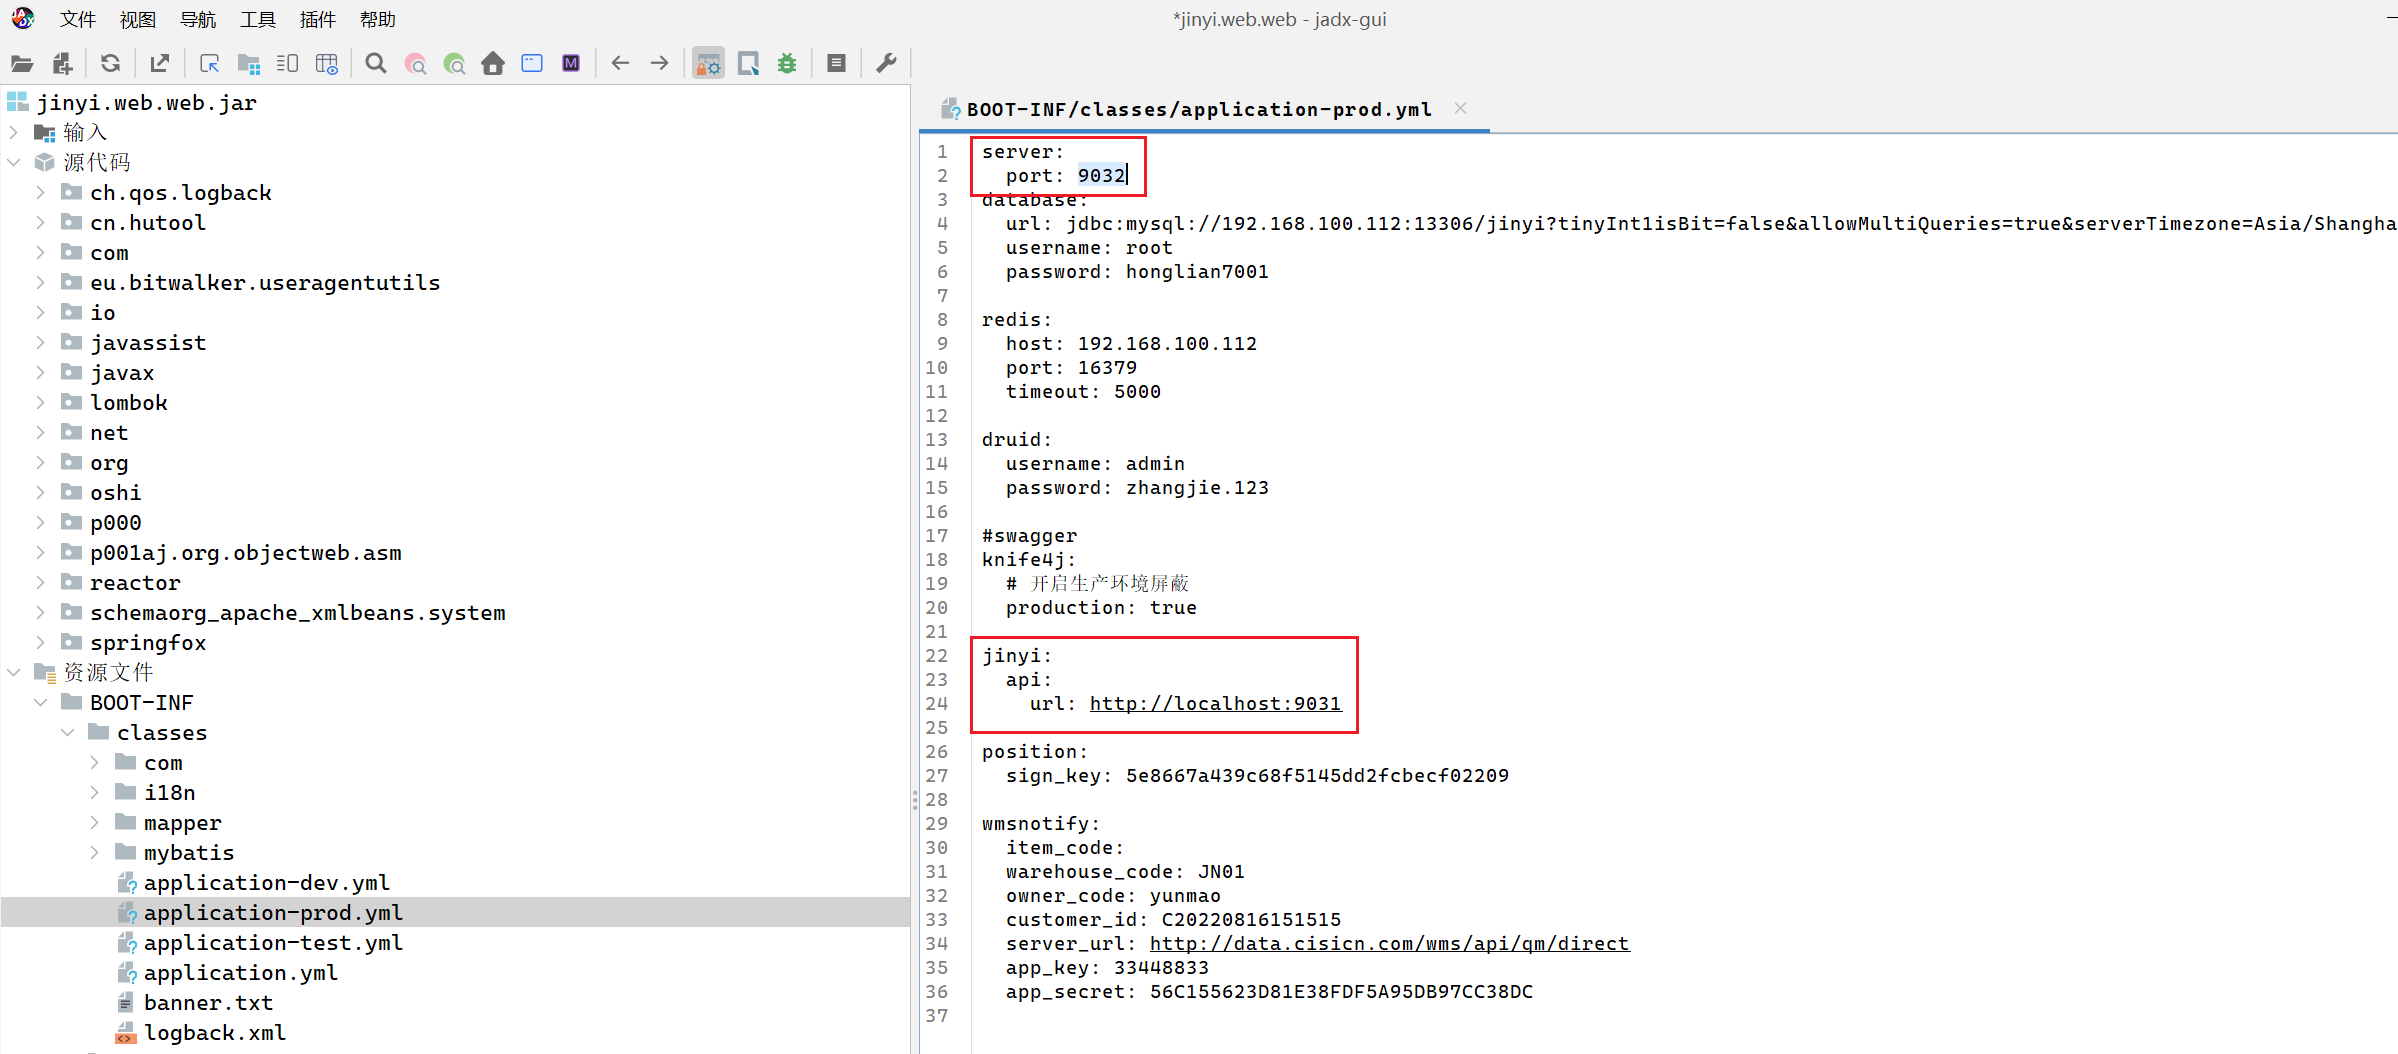This screenshot has height=1054, width=2398.
Task: Click the export/save all icon
Action: [x=159, y=64]
